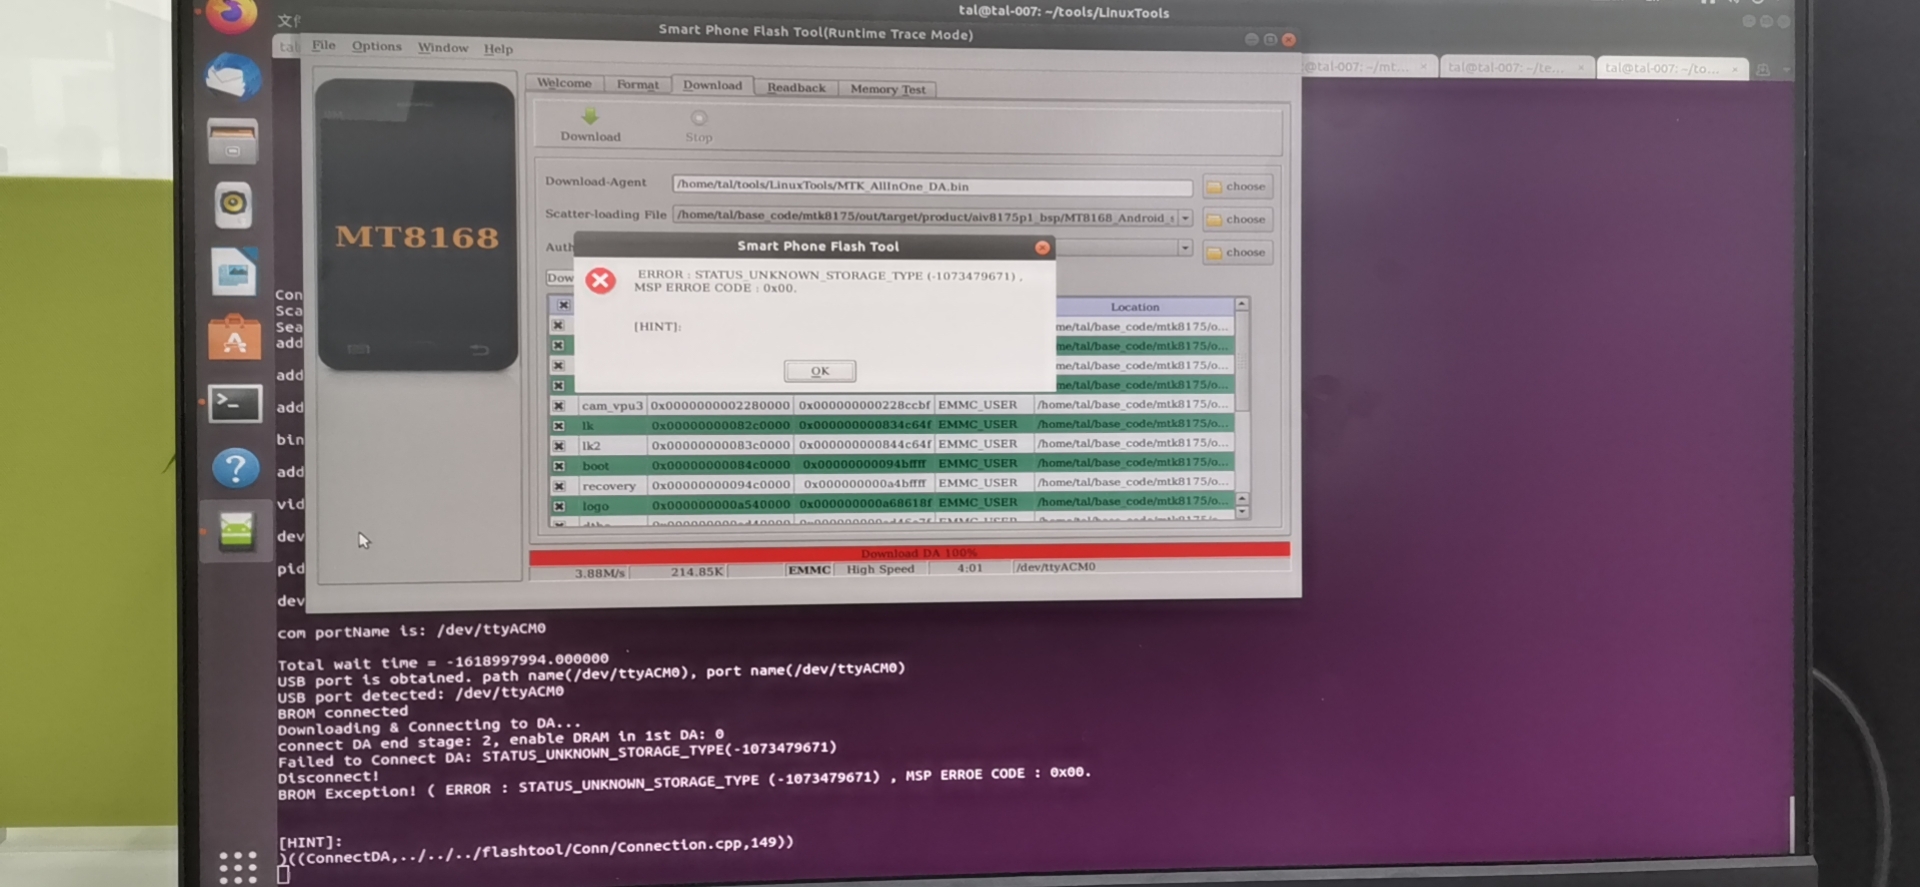Switch to the terminal tab ending in ~/mt...
This screenshot has height=887, width=1920.
tap(1367, 67)
